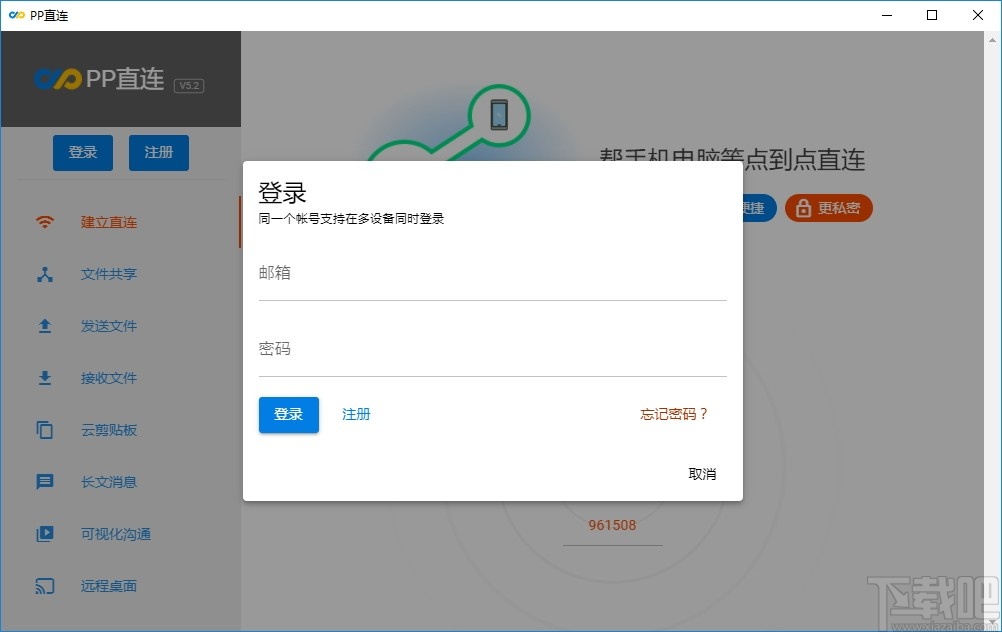Open 文件共享 using its share icon

(45, 273)
